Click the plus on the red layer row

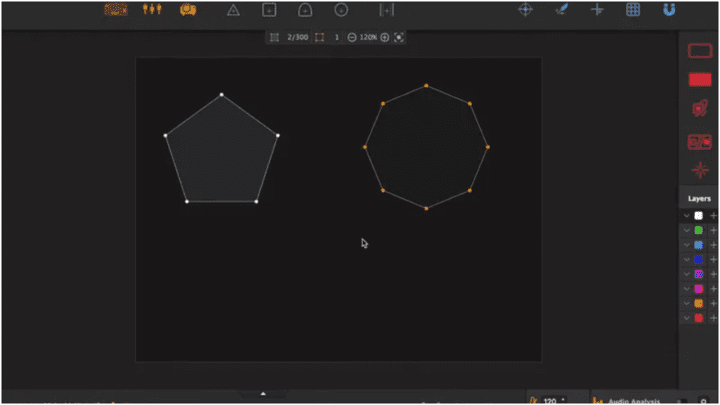713,318
